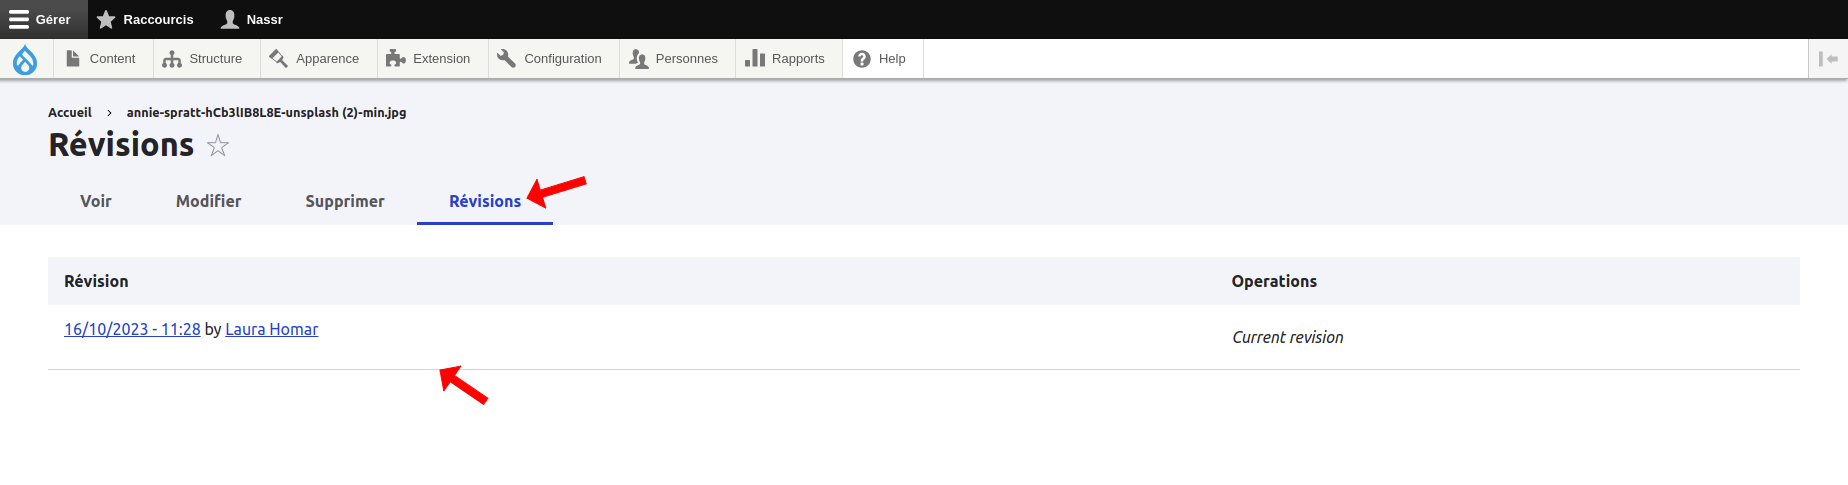Viewport: 1848px width, 485px height.
Task: Open the Supprimer tab
Action: coord(345,201)
